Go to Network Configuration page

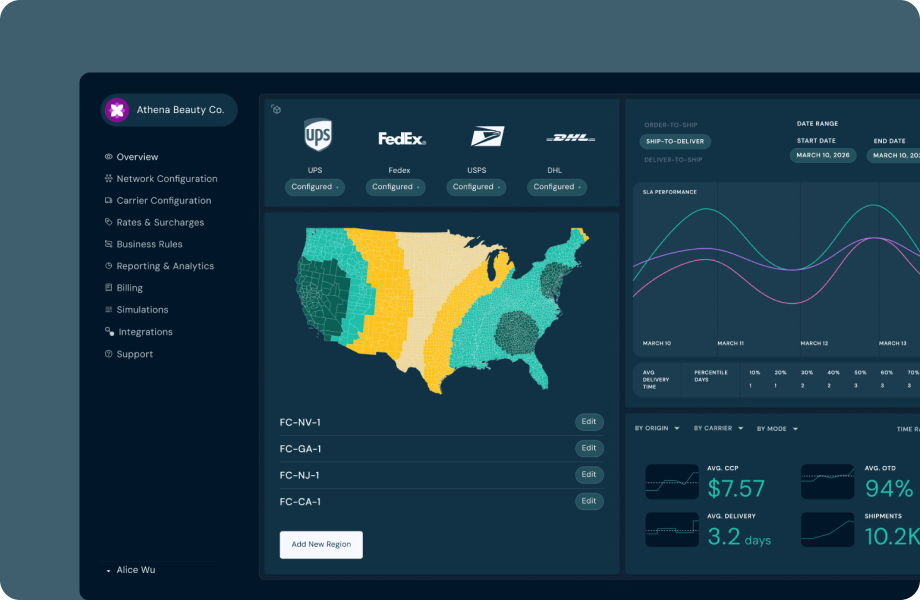coord(167,178)
